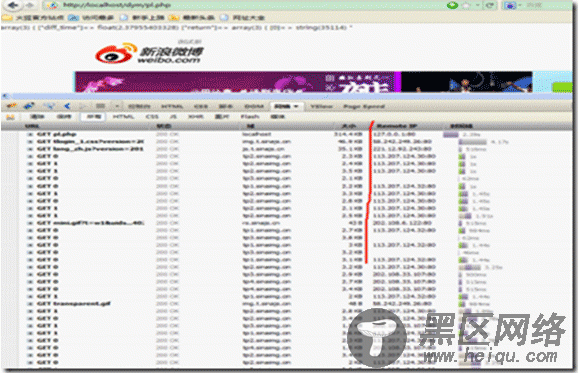Image resolution: width=579 pixels, height=373 pixels.
Task: Open the 新手上路 bookmark
Action: click(142, 17)
